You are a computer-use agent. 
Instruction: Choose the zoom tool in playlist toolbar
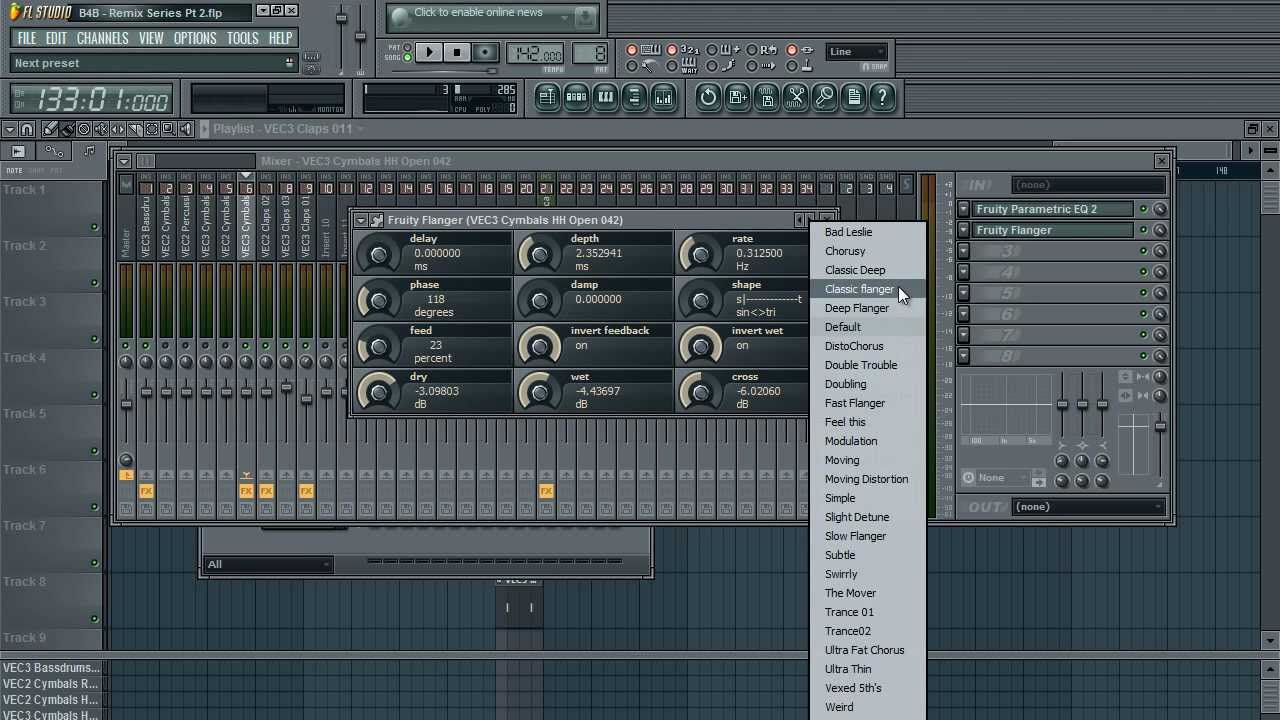169,129
